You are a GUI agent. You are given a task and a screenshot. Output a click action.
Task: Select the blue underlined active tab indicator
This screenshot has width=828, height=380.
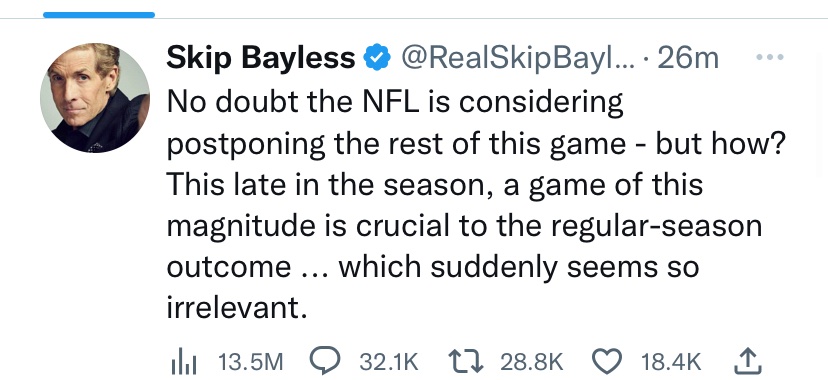pyautogui.click(x=99, y=15)
